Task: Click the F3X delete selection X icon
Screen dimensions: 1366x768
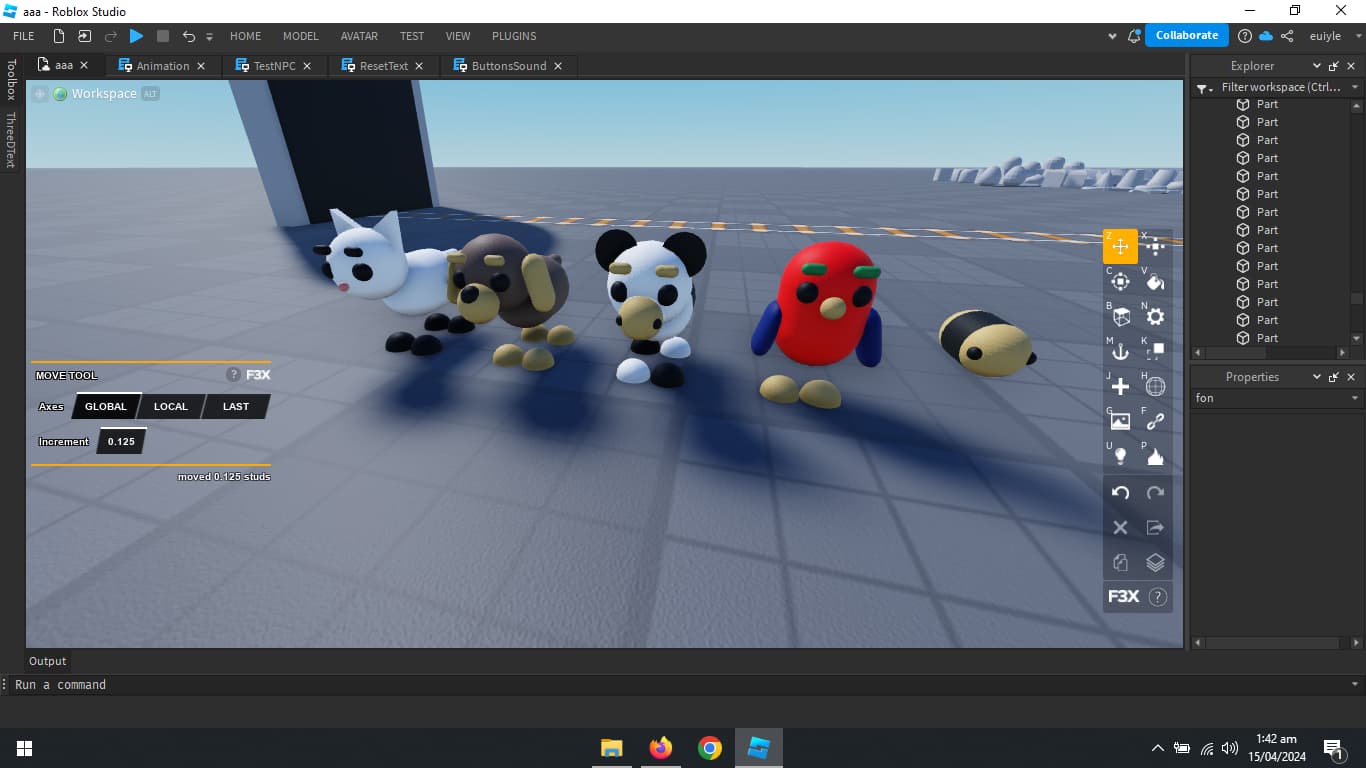Action: [1120, 527]
